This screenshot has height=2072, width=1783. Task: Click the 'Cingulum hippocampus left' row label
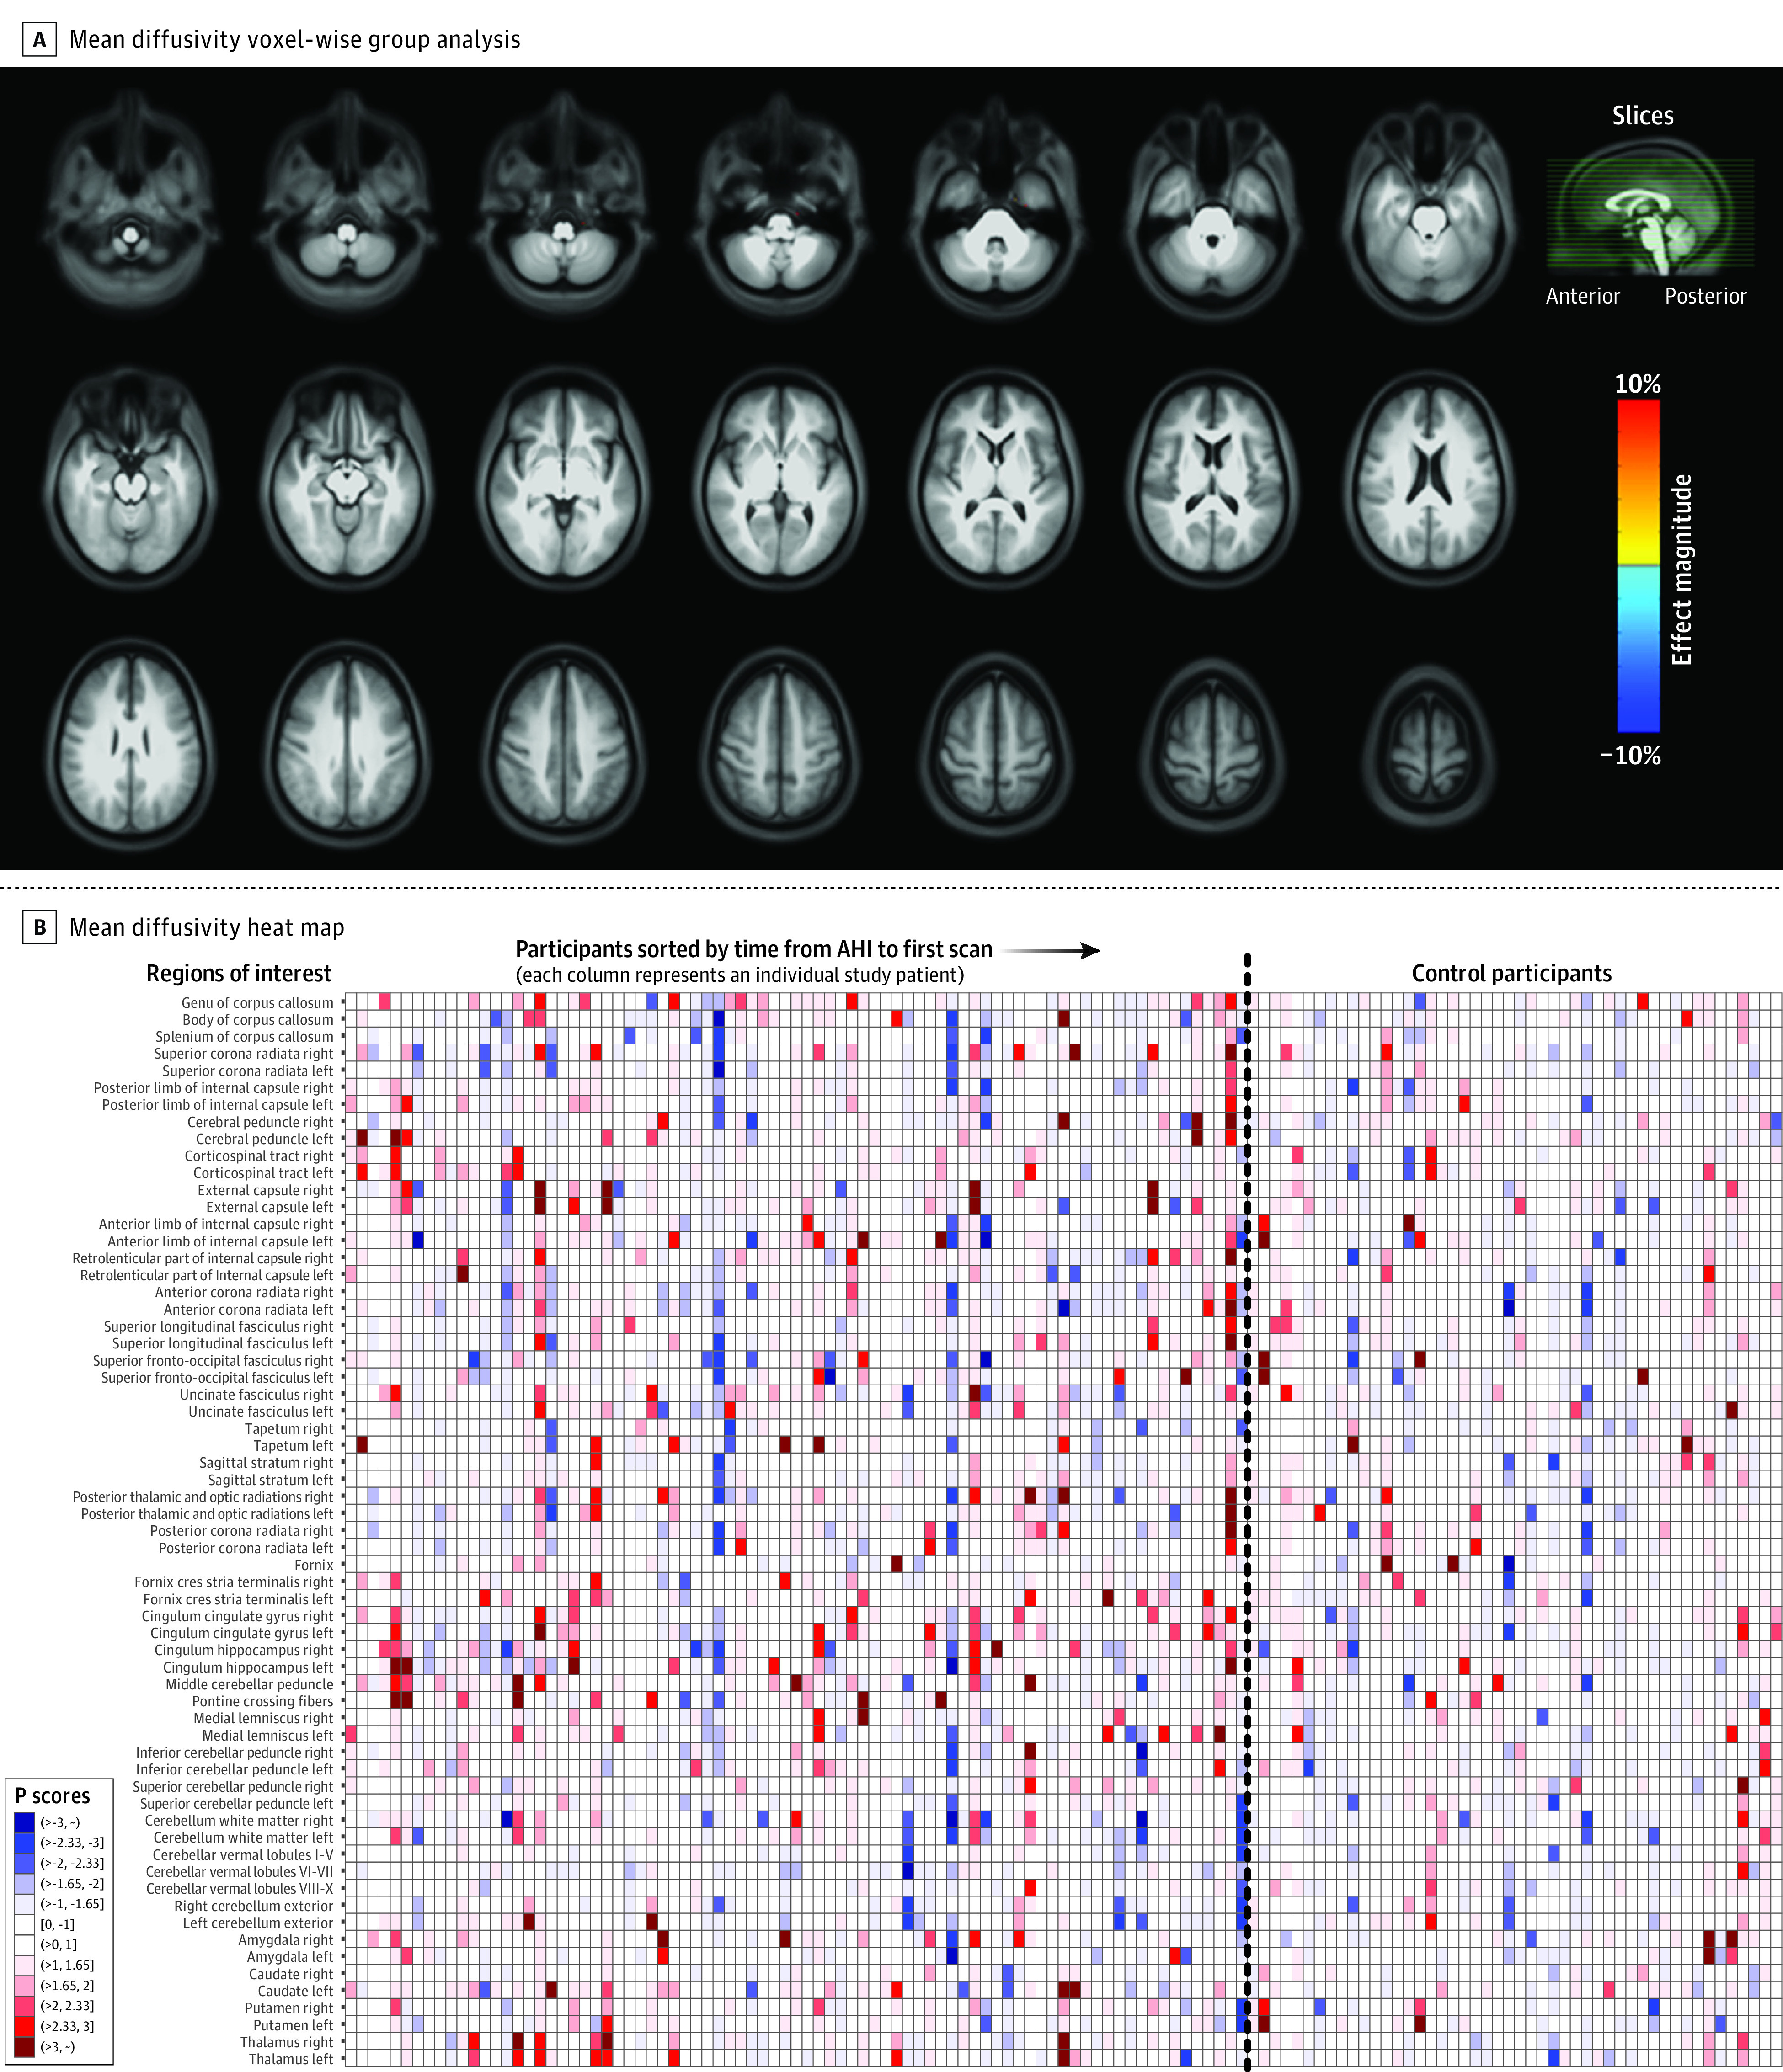point(248,1668)
